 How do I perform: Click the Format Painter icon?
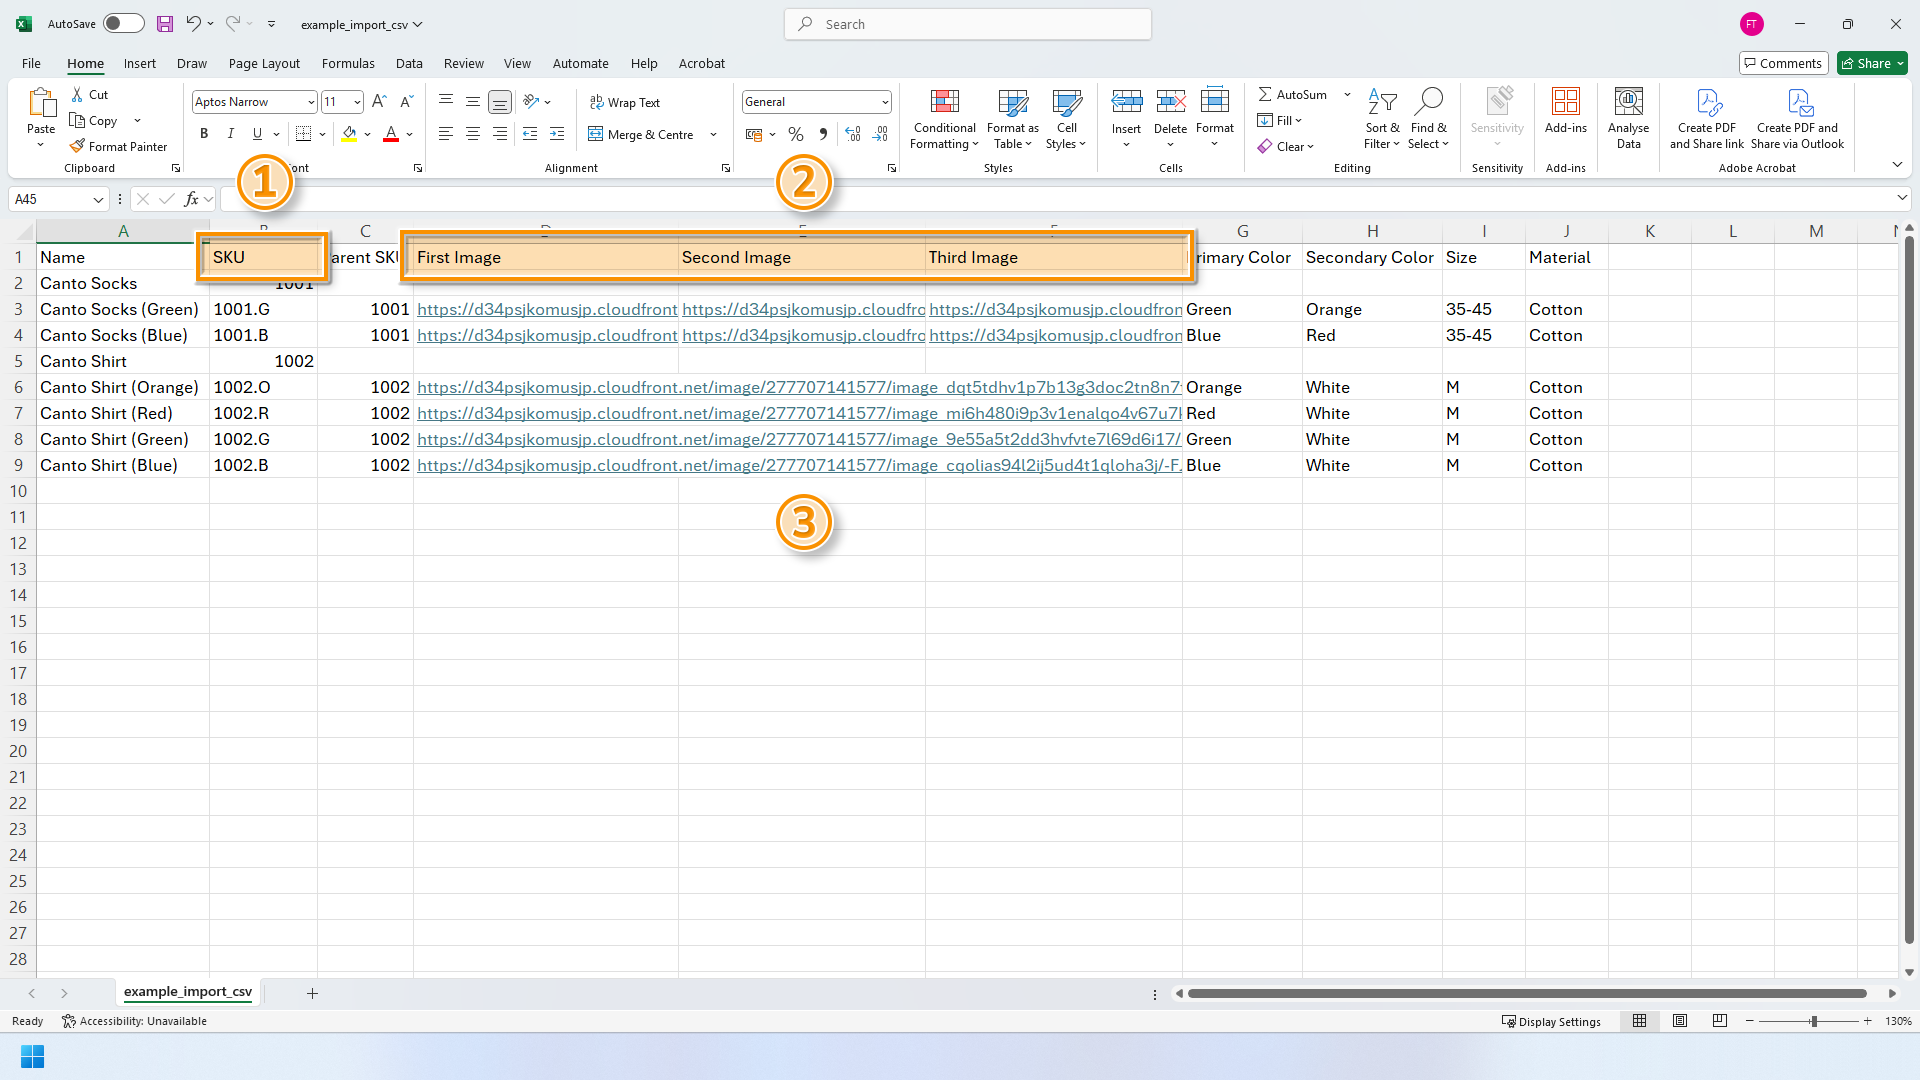(78, 146)
